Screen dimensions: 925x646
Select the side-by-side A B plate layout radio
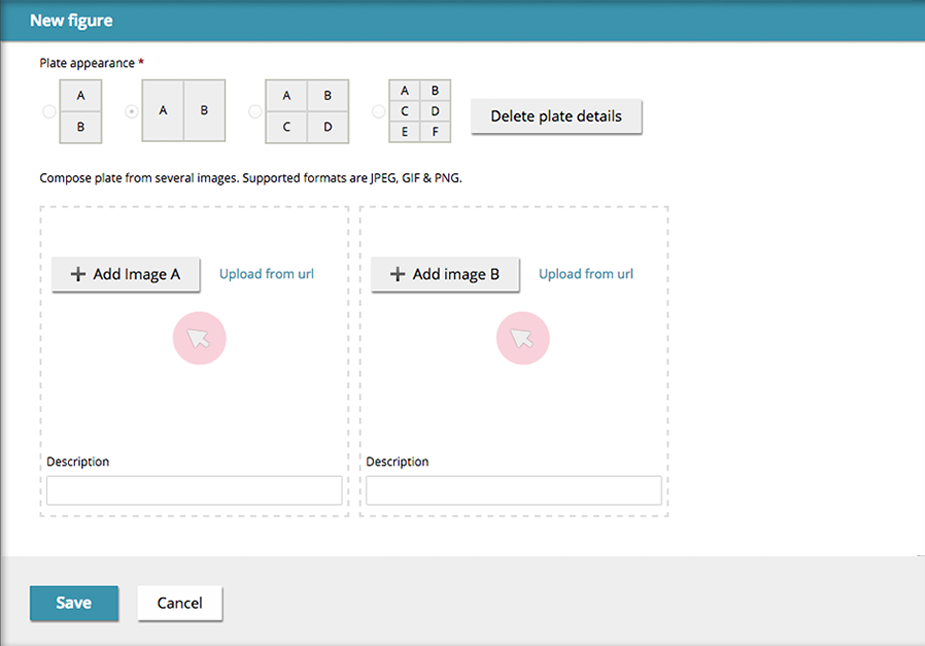[132, 111]
